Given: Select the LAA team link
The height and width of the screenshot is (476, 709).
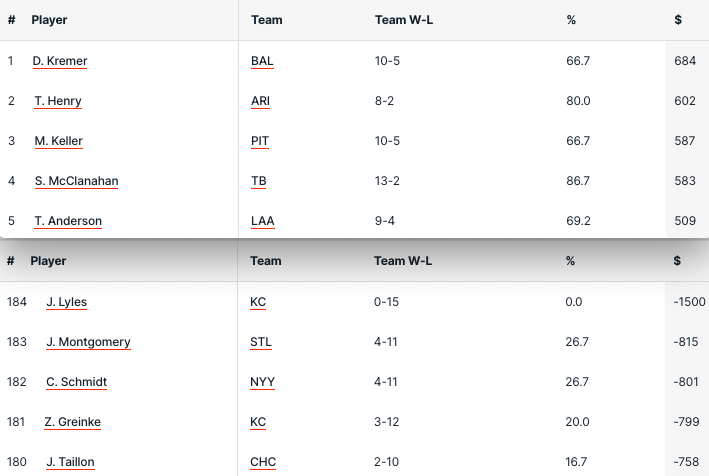Looking at the screenshot, I should (x=262, y=221).
